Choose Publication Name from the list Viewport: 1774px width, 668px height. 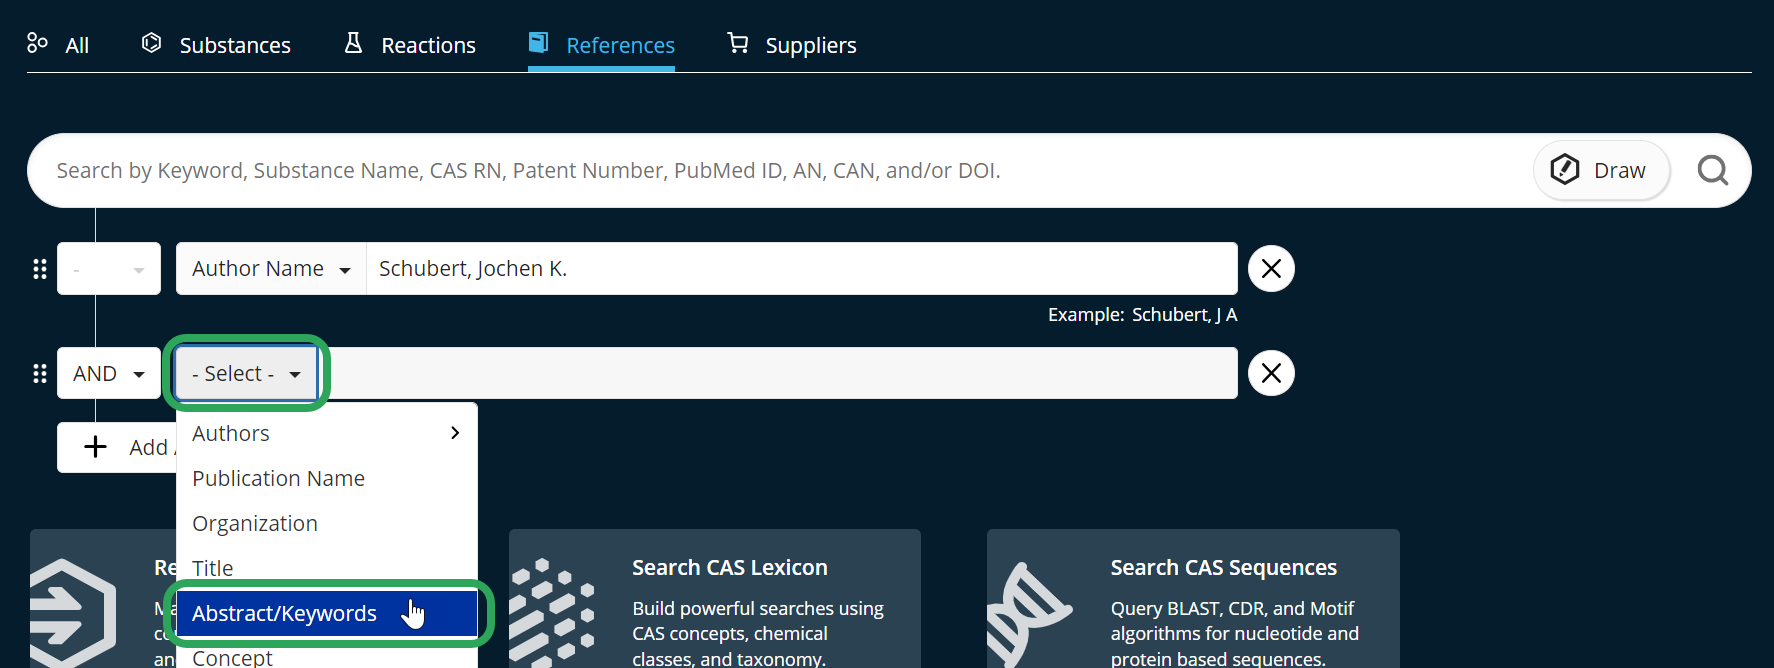click(x=327, y=478)
